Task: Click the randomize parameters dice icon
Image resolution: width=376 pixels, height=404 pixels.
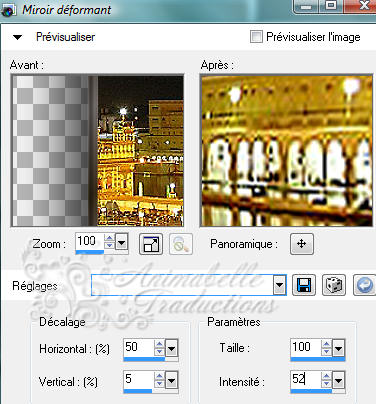Action: (x=334, y=285)
